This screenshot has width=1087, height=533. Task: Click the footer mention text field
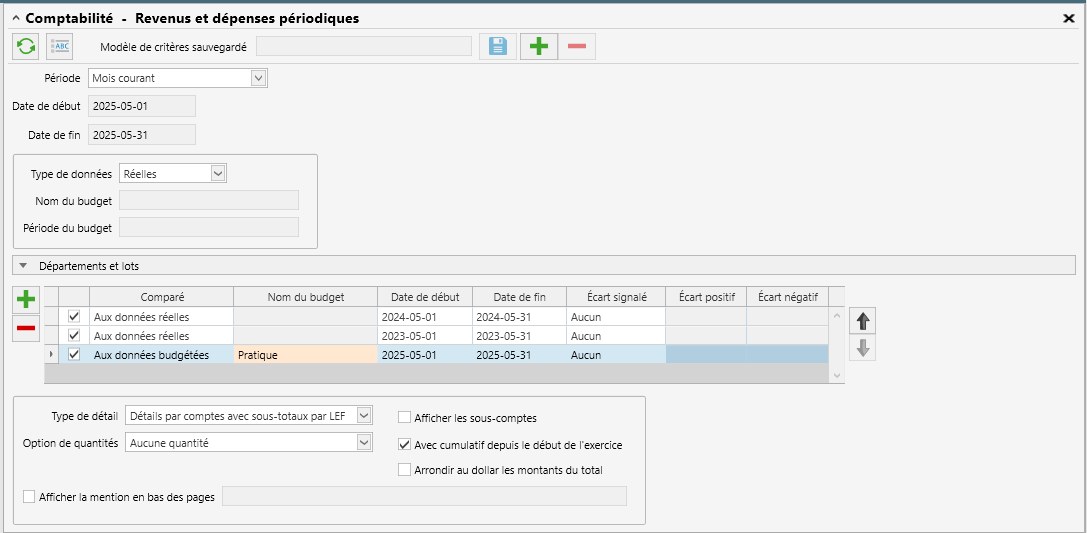click(424, 496)
